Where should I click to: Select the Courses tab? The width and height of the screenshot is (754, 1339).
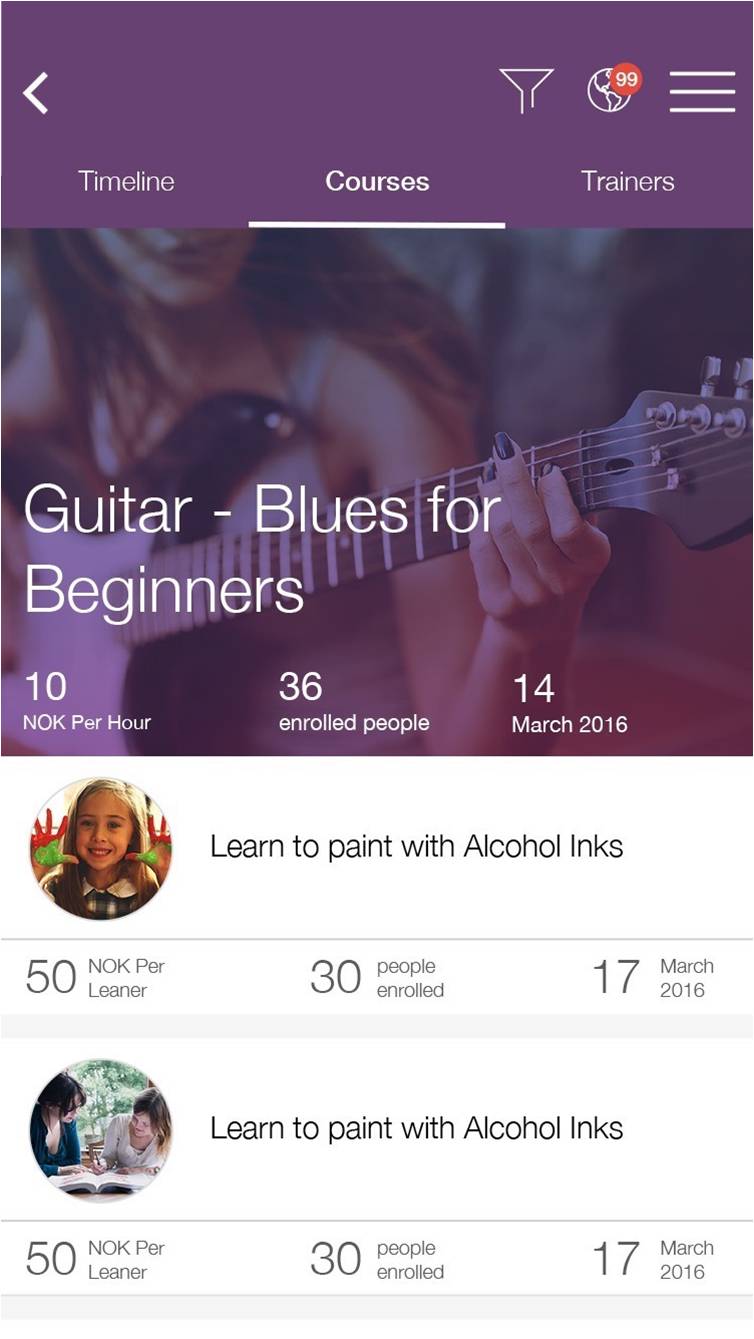[x=377, y=181]
